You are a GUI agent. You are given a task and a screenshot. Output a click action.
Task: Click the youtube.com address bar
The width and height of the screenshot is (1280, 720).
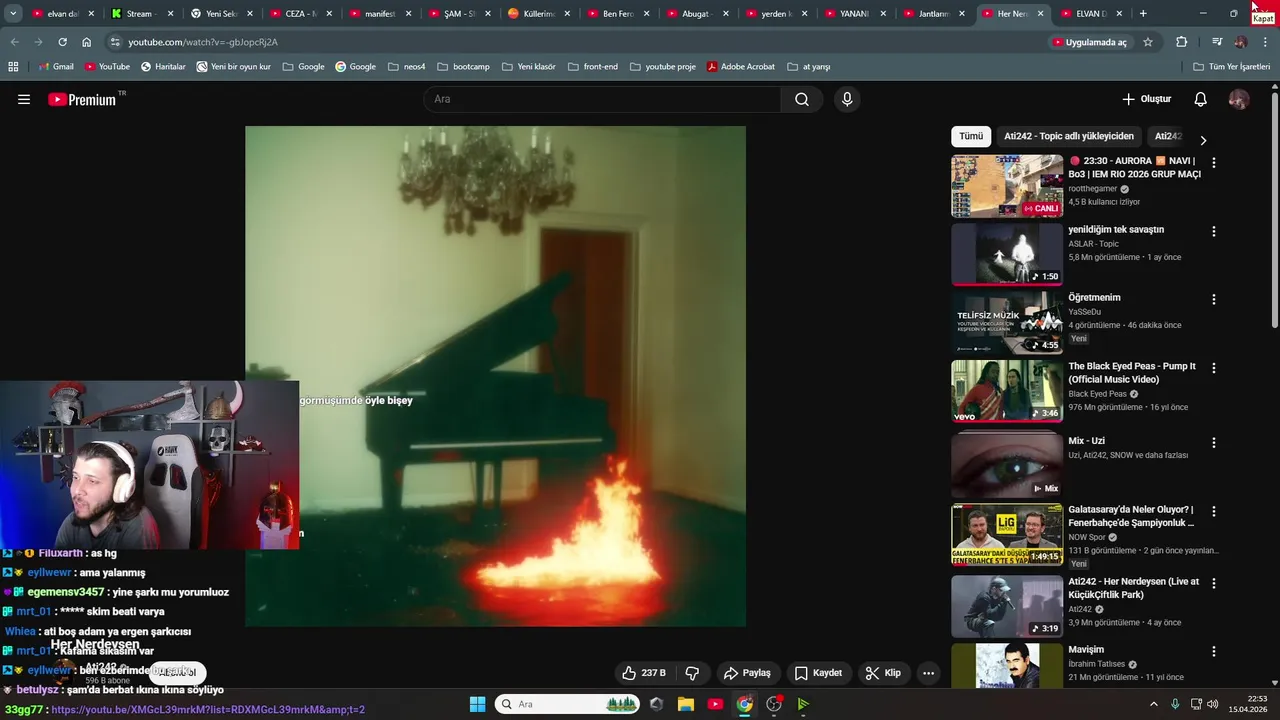click(x=570, y=42)
